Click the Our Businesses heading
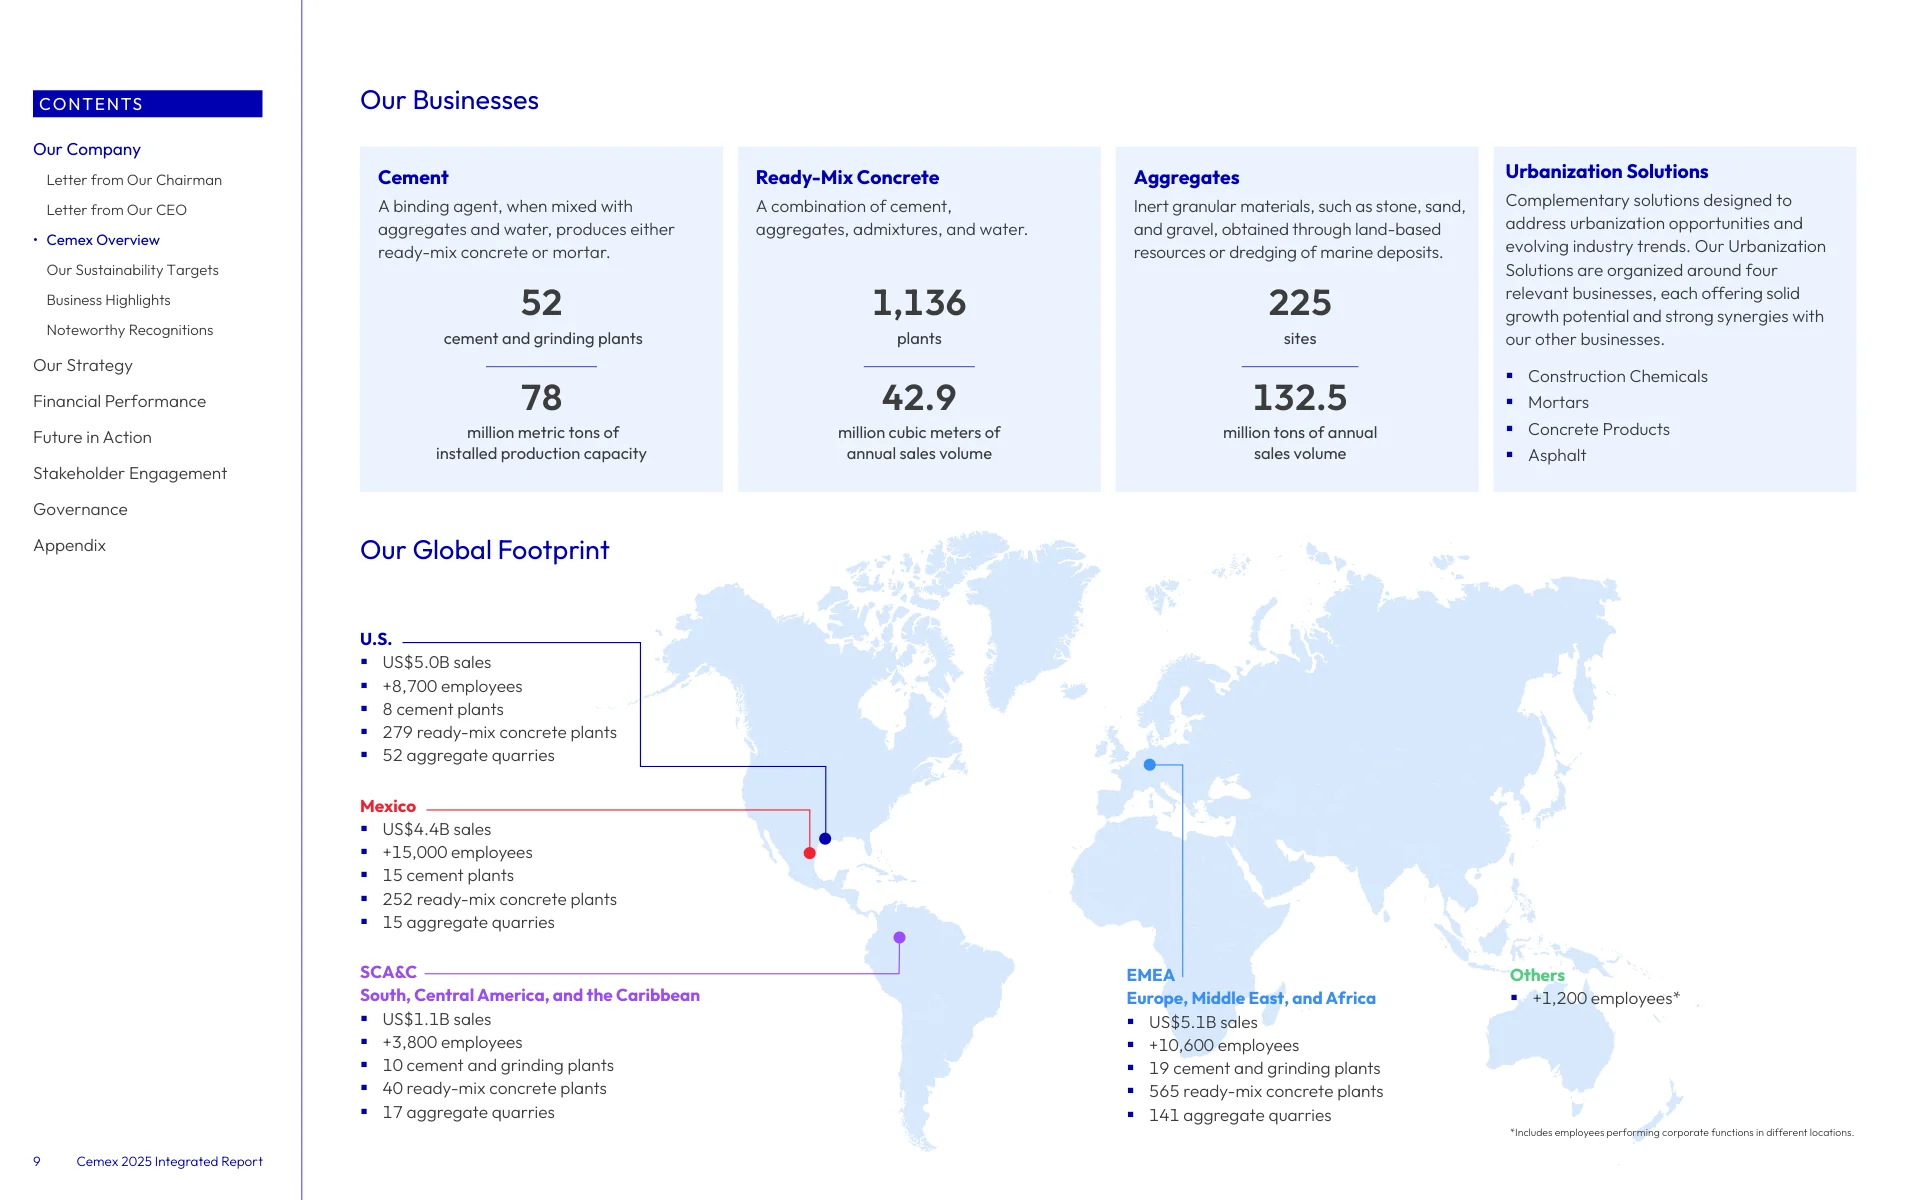Screen dimensions: 1921x1200 pos(449,101)
